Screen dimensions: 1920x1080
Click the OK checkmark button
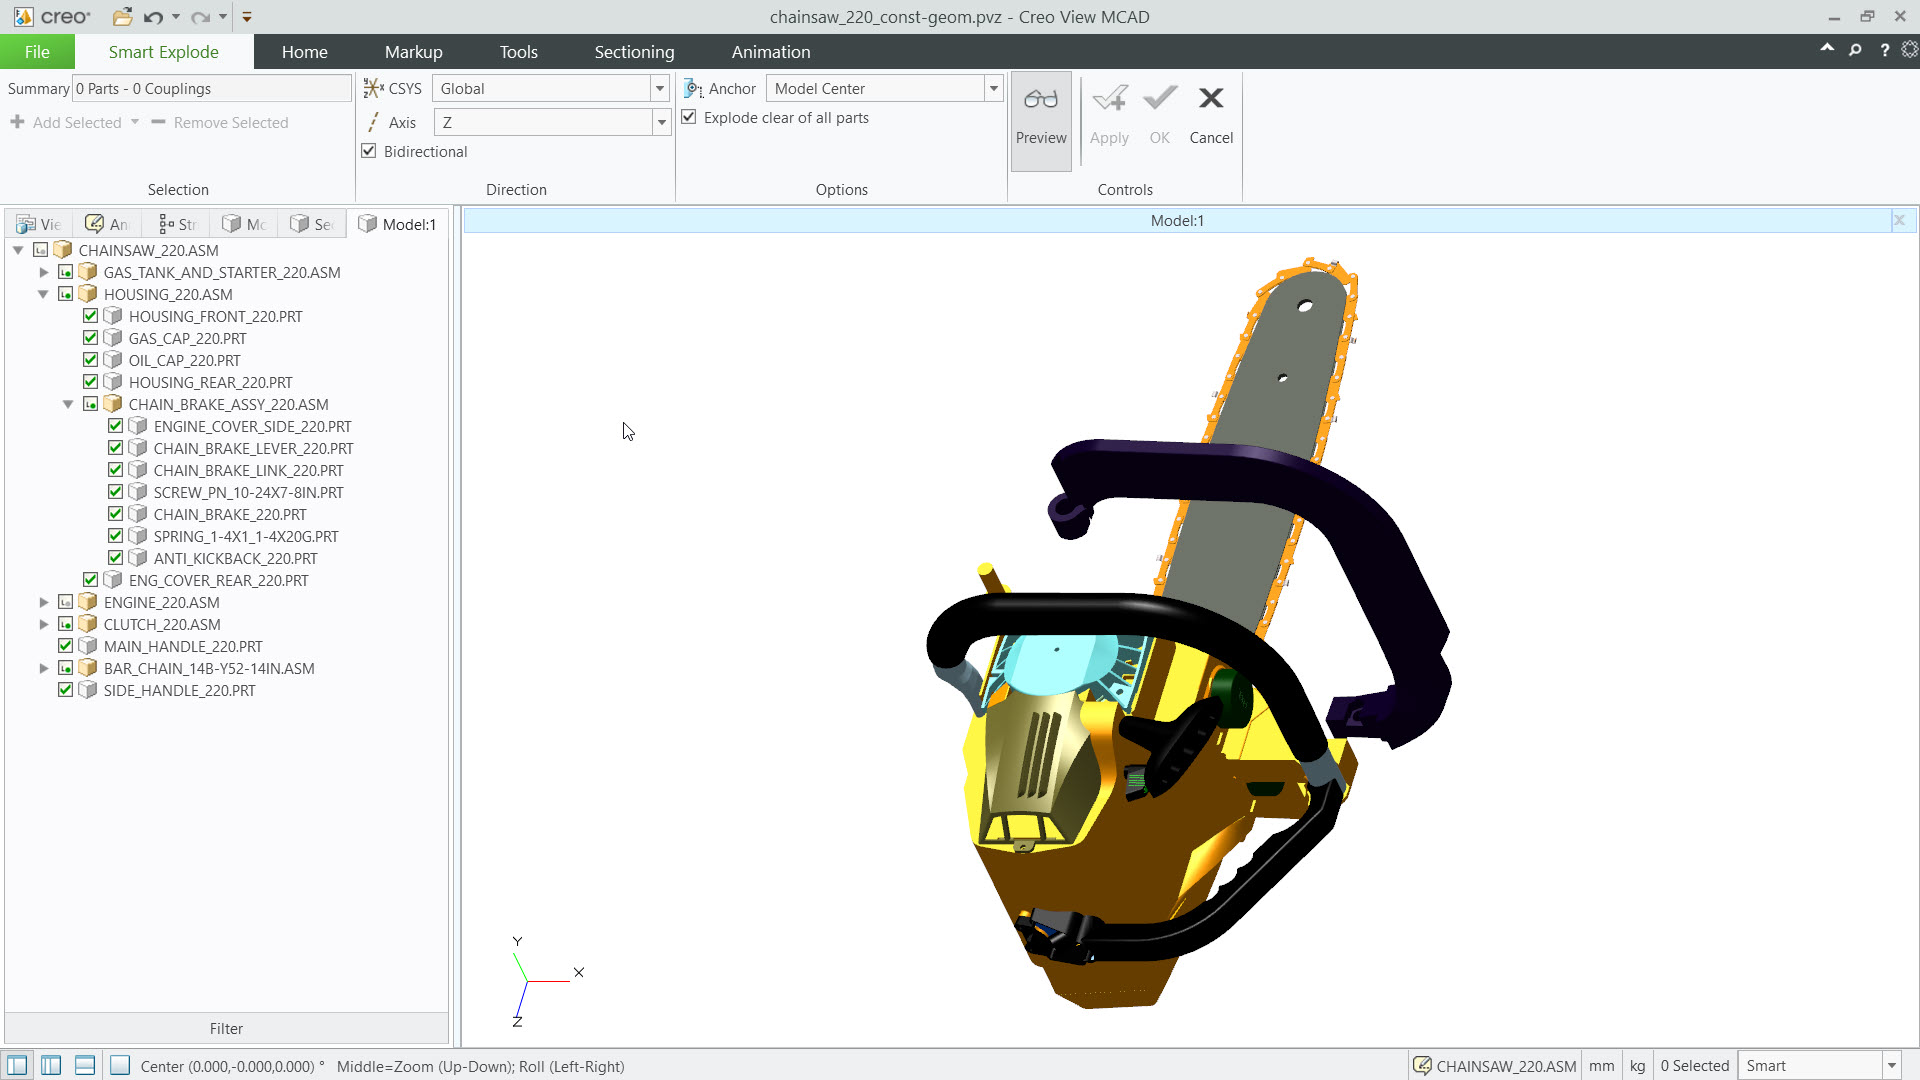(x=1159, y=116)
